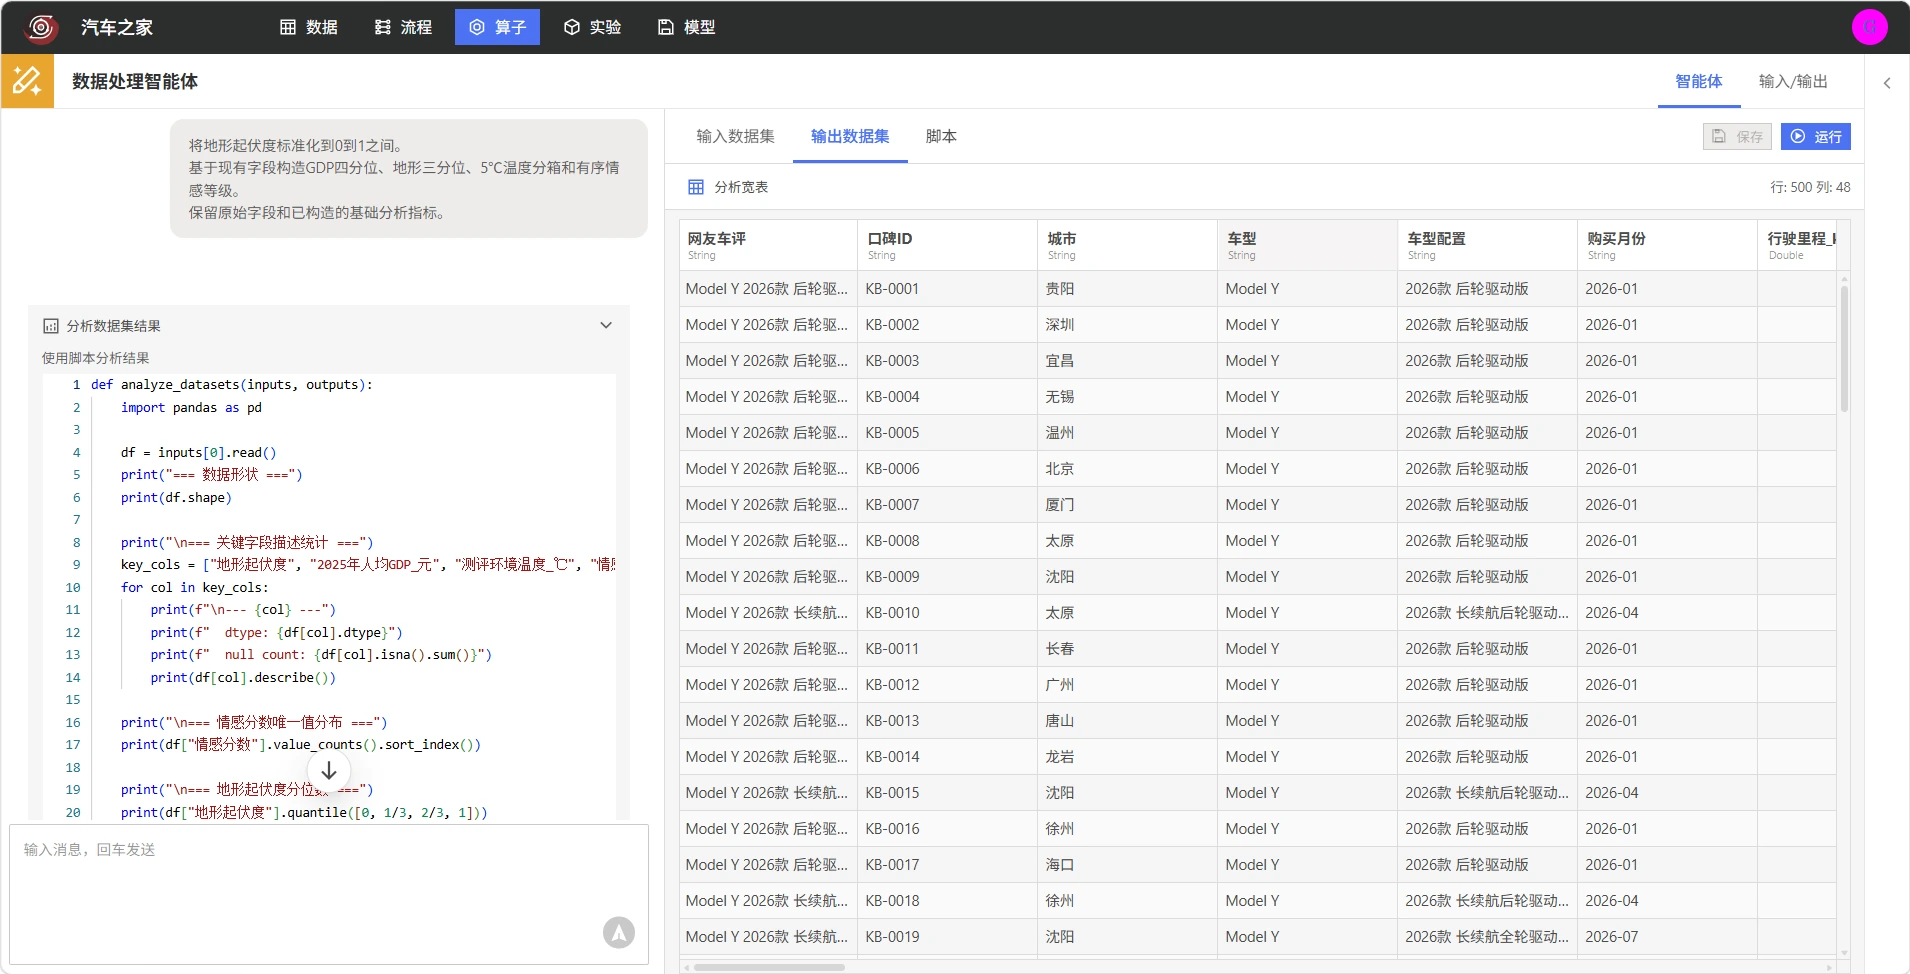Image resolution: width=1910 pixels, height=974 pixels.
Task: Click the 深圳 city cell
Action: pyautogui.click(x=1128, y=325)
